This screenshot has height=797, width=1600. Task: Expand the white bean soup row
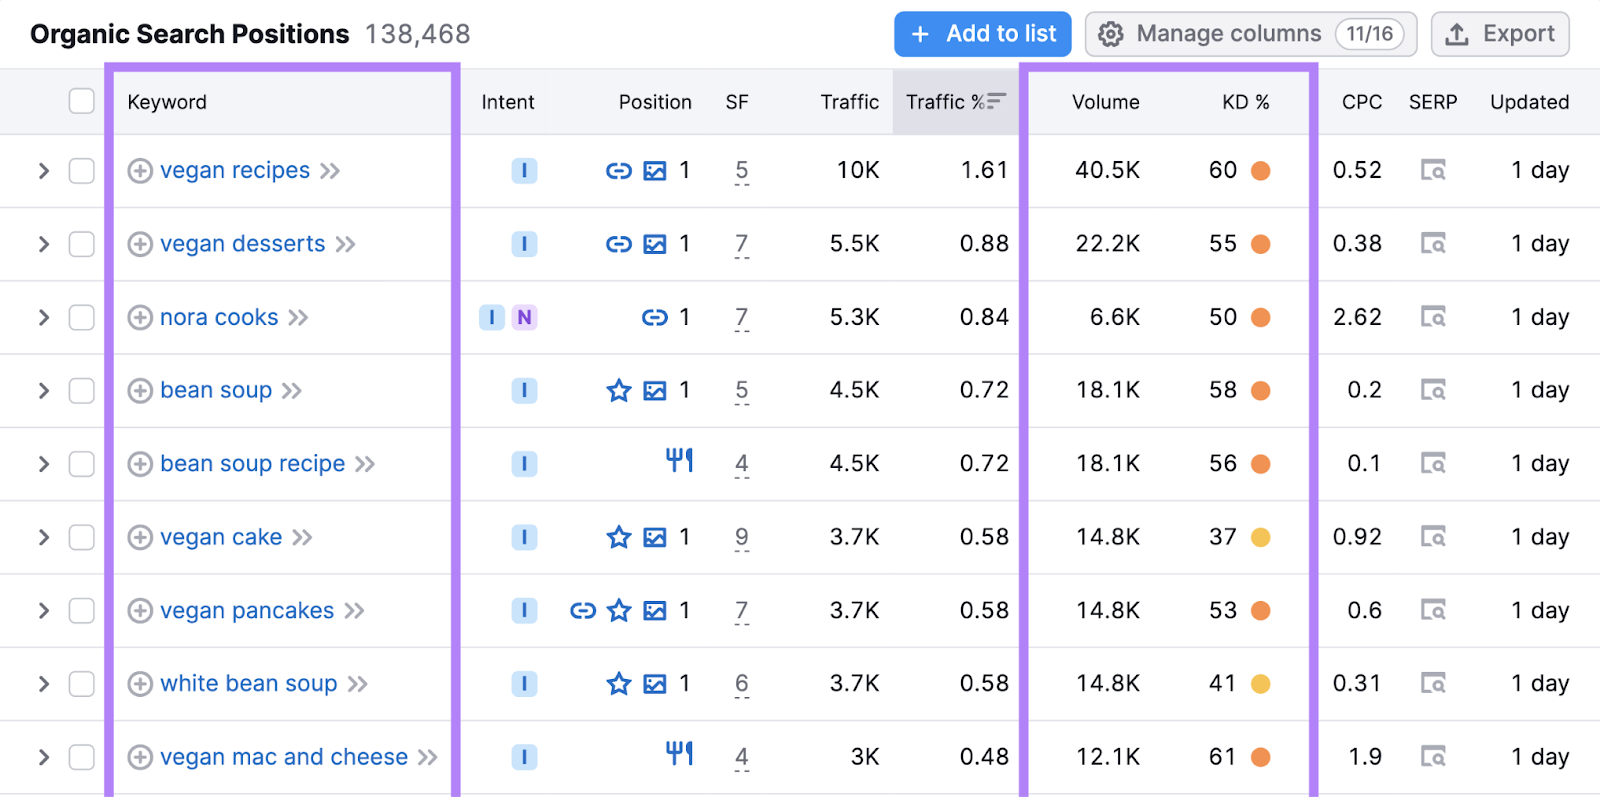43,684
